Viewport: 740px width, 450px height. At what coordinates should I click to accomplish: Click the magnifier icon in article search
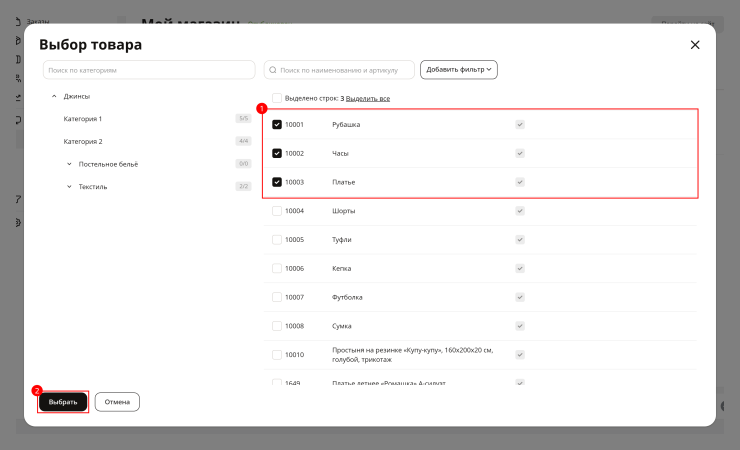click(x=273, y=70)
